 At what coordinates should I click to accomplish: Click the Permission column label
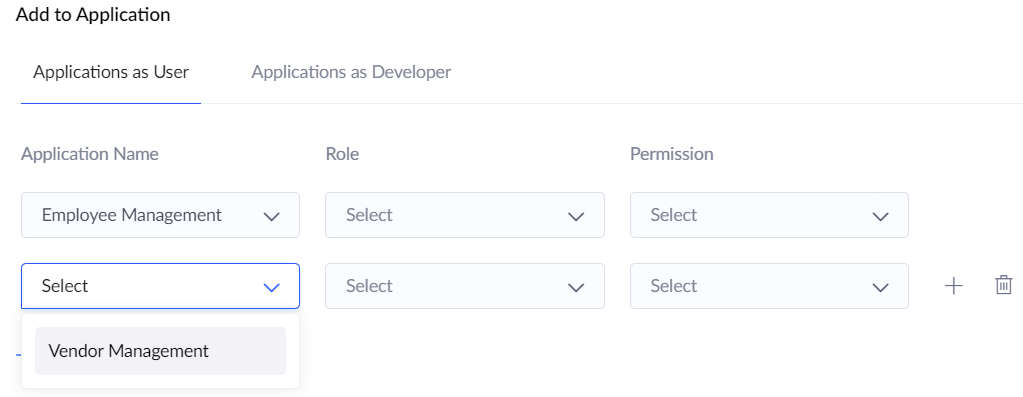pyautogui.click(x=671, y=154)
